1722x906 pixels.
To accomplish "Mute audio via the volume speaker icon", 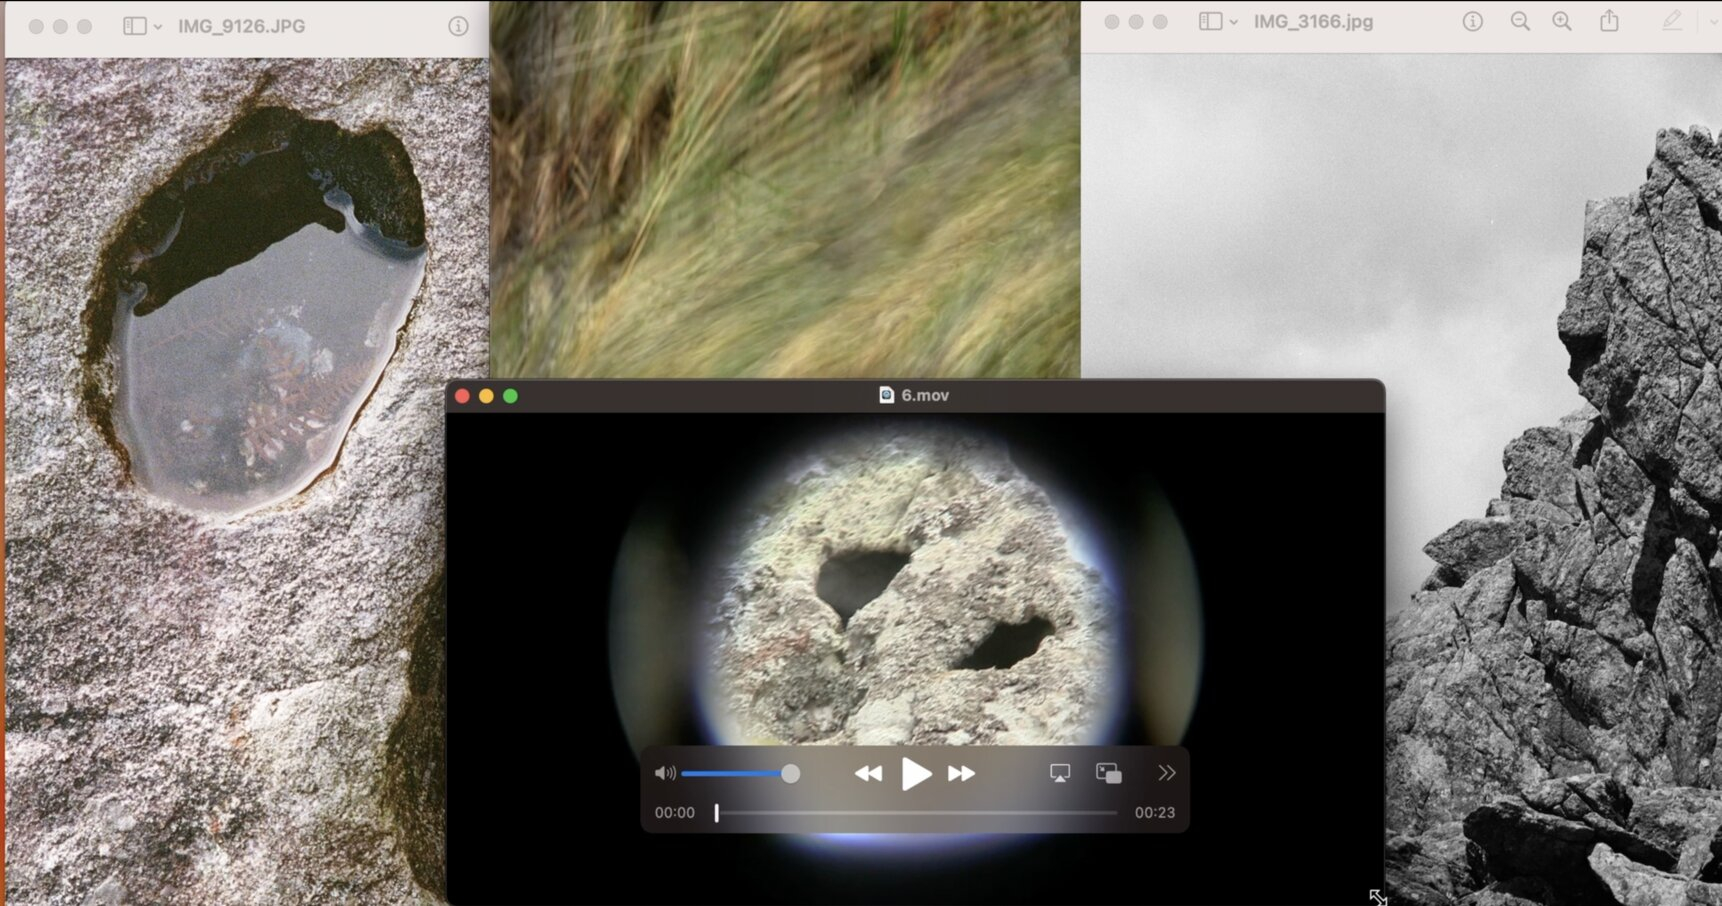I will tap(663, 773).
